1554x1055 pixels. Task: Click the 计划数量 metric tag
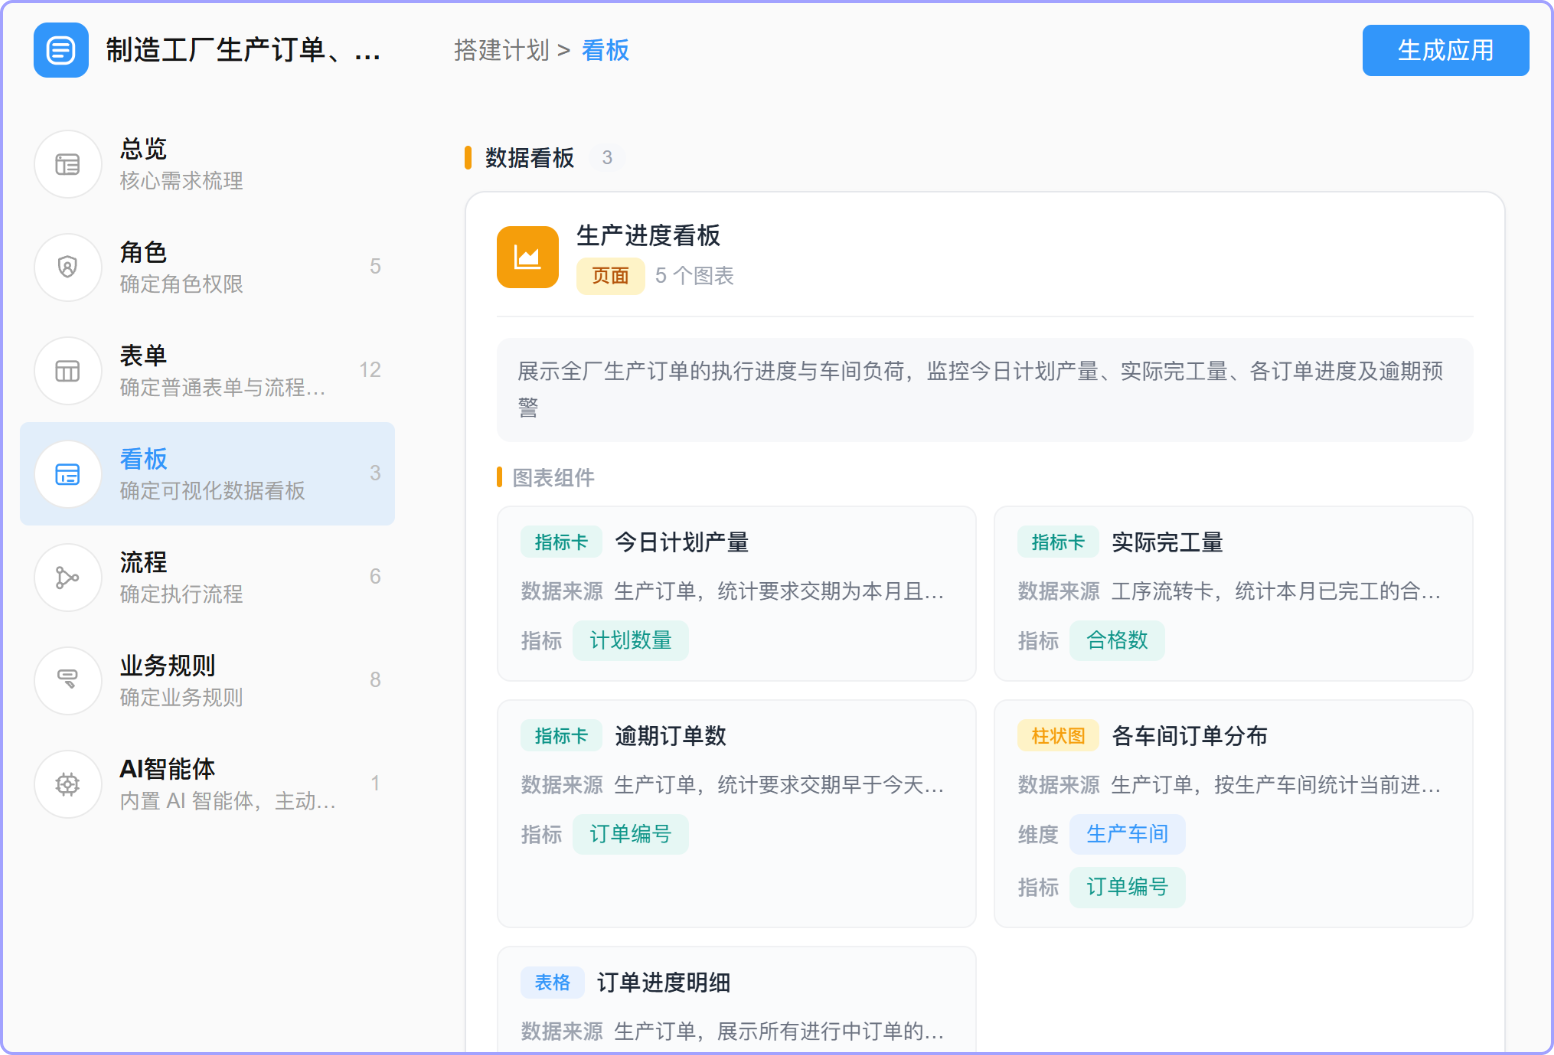(630, 641)
